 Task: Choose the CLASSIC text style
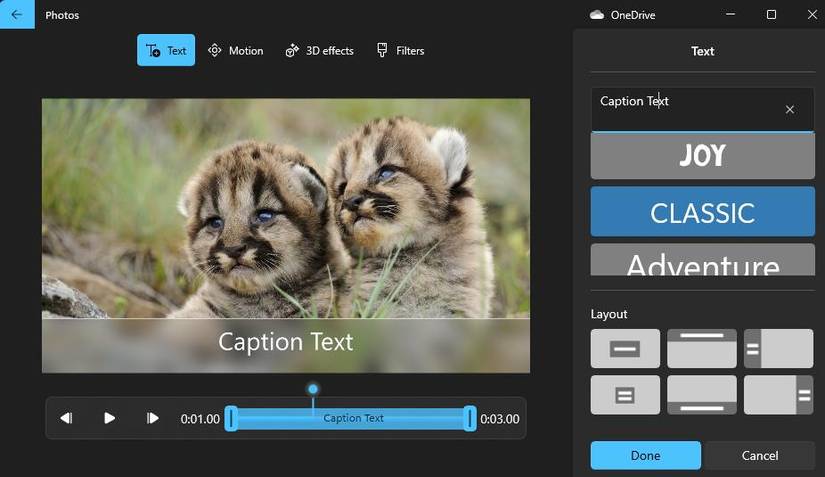[x=702, y=211]
